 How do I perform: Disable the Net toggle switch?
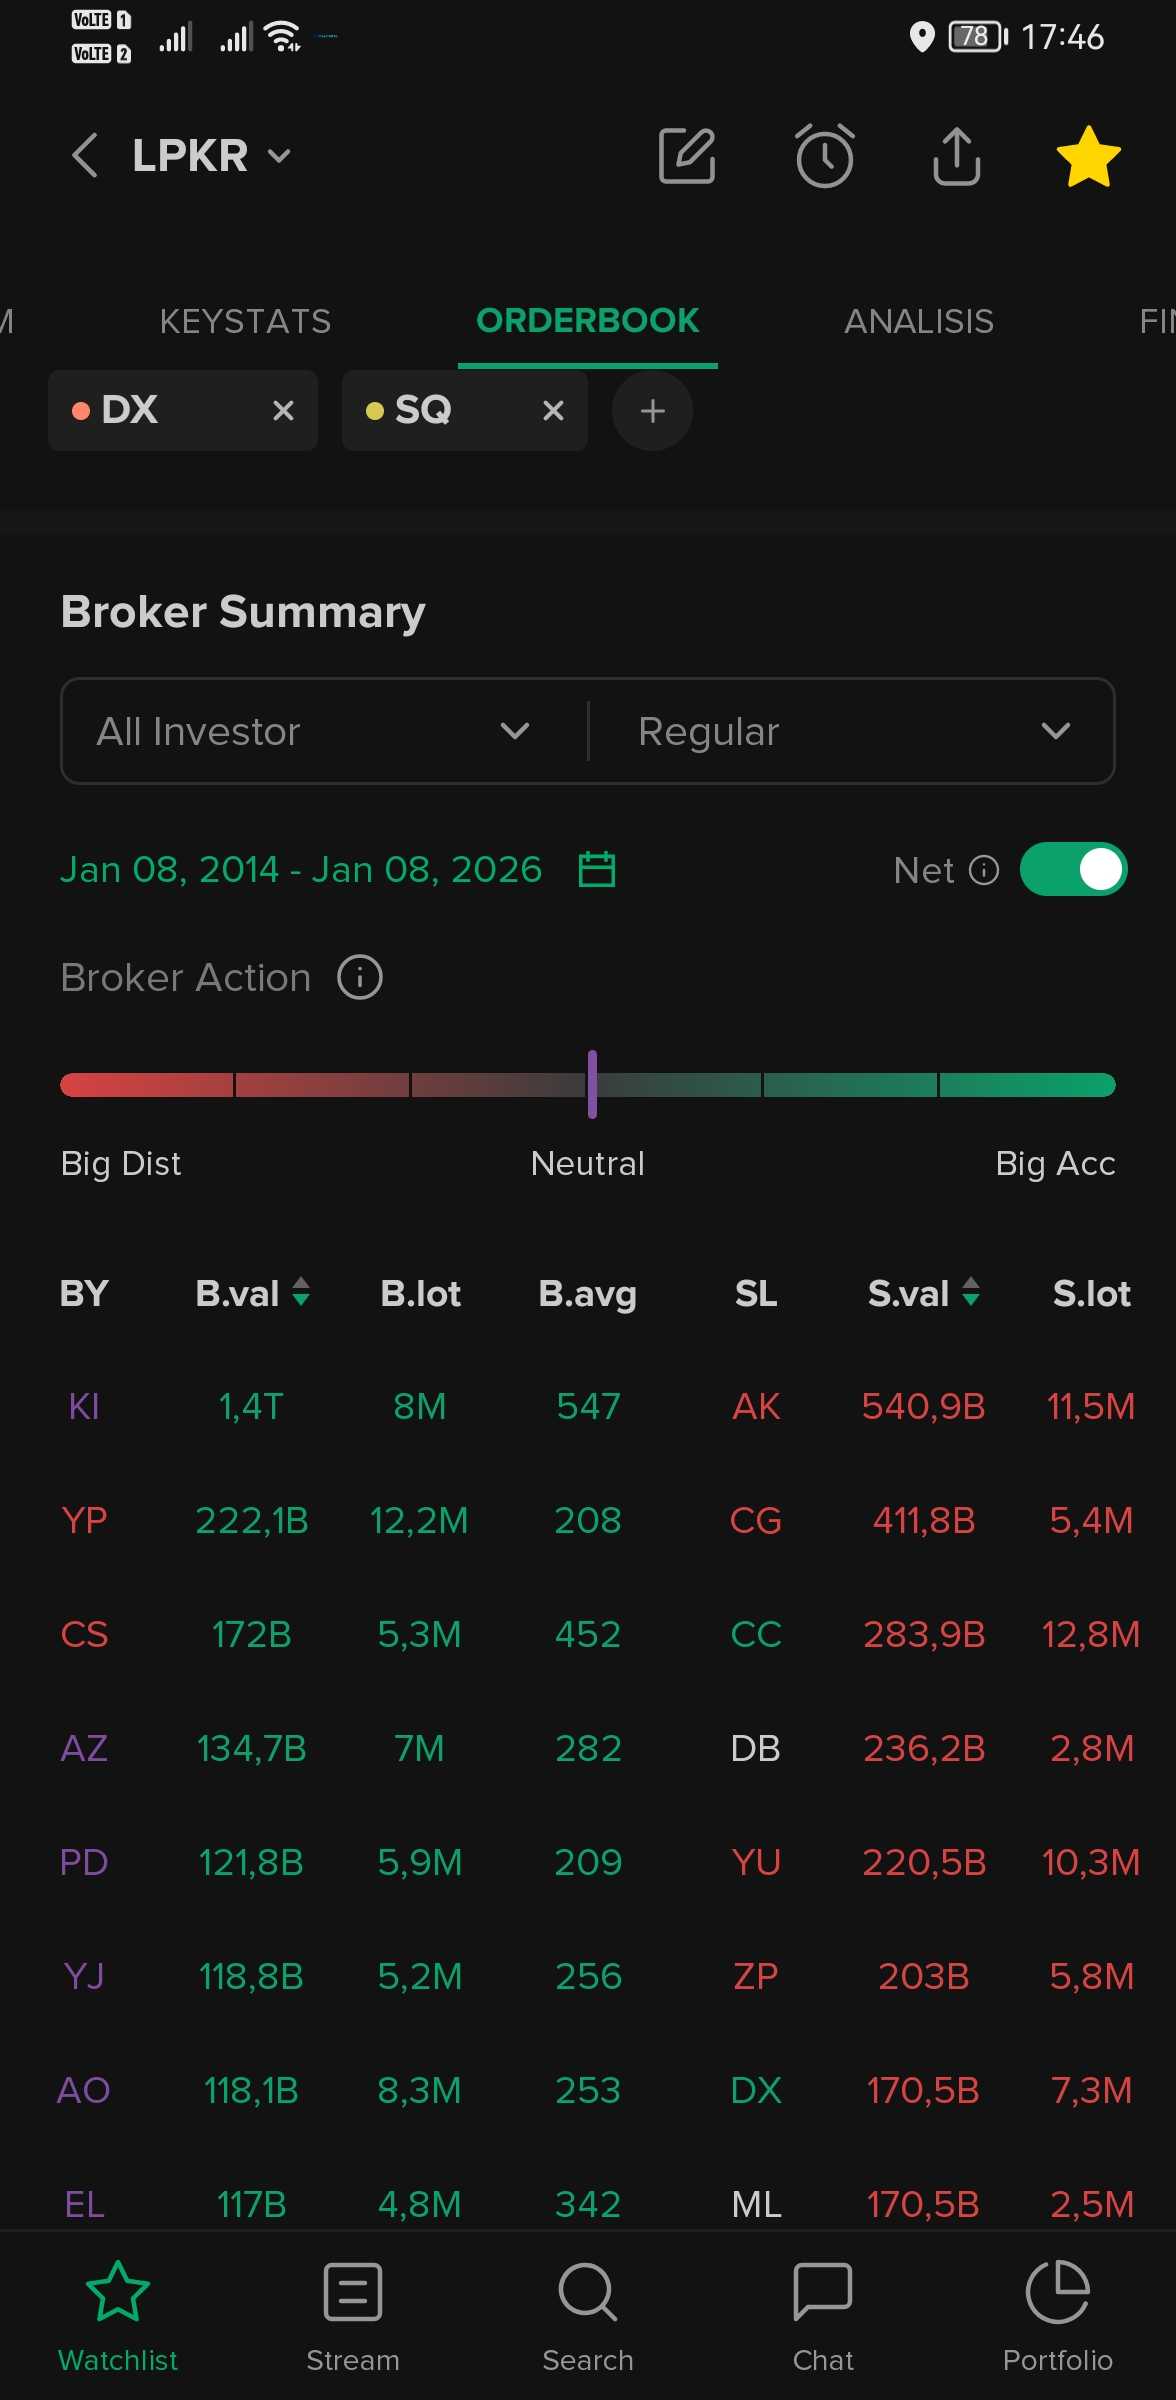coord(1073,869)
